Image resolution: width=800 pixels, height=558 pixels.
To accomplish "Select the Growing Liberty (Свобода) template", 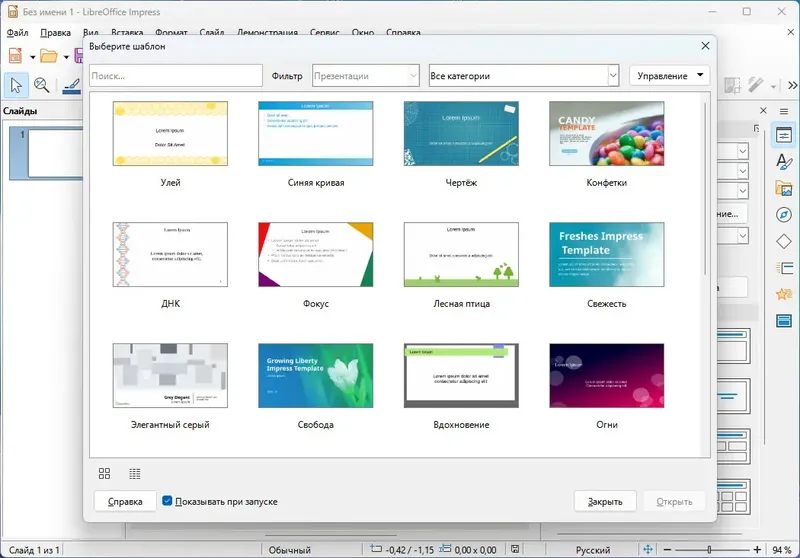I will click(x=316, y=375).
